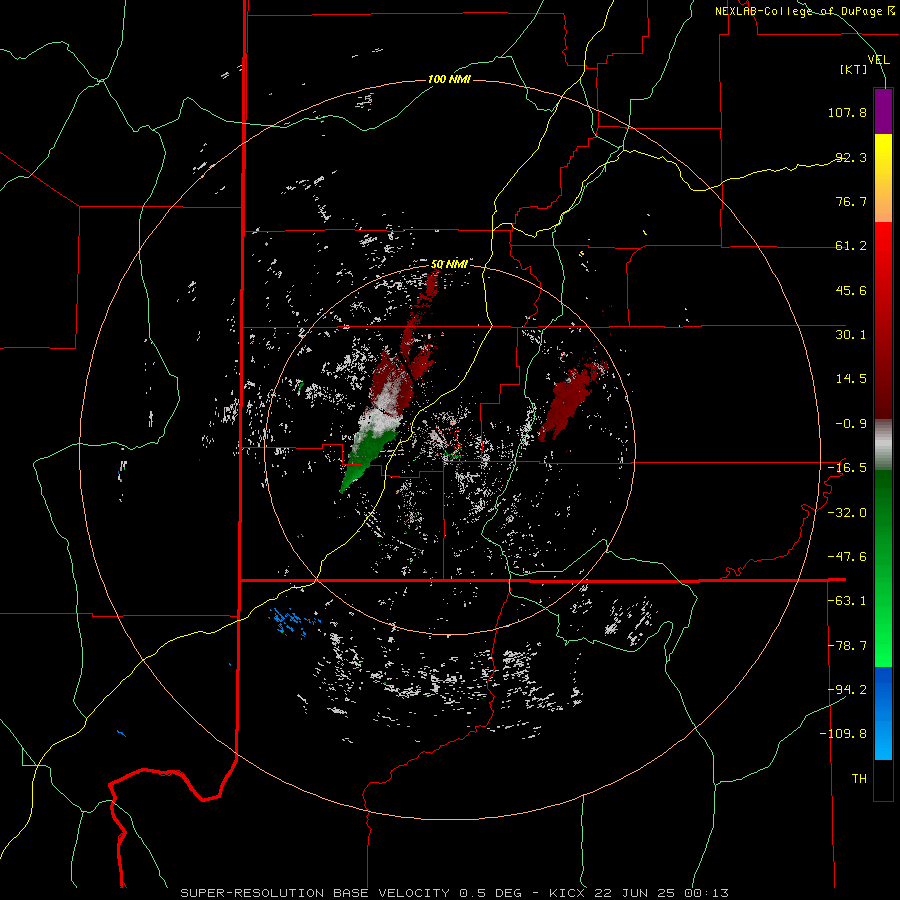The width and height of the screenshot is (900, 900).
Task: Click the 107.8 velocity scale value
Action: (847, 112)
